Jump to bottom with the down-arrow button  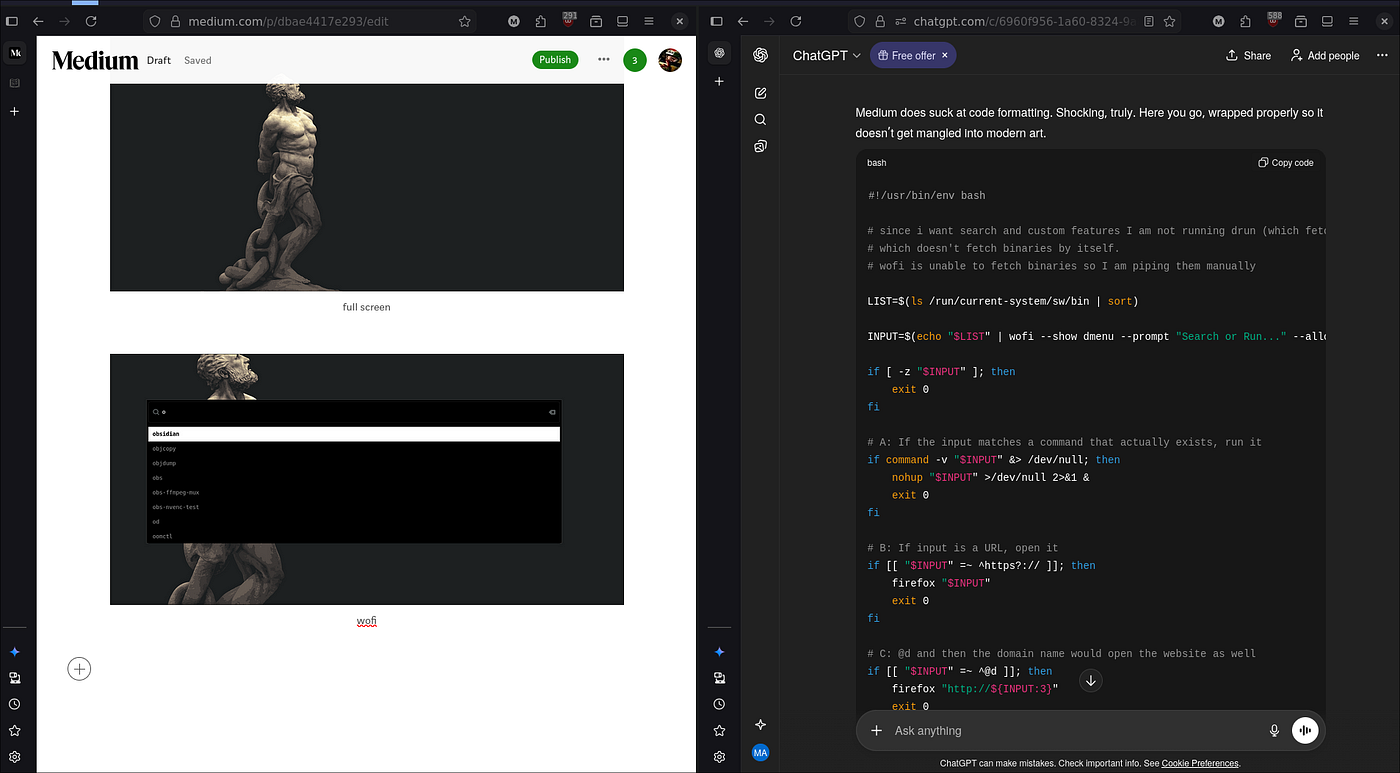1091,681
